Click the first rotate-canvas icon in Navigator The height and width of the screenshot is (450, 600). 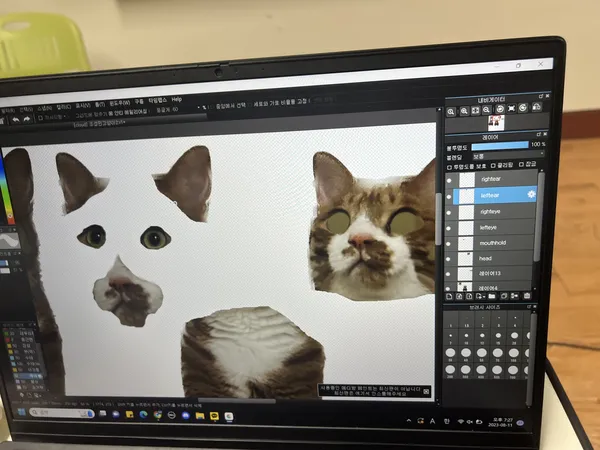[500, 109]
